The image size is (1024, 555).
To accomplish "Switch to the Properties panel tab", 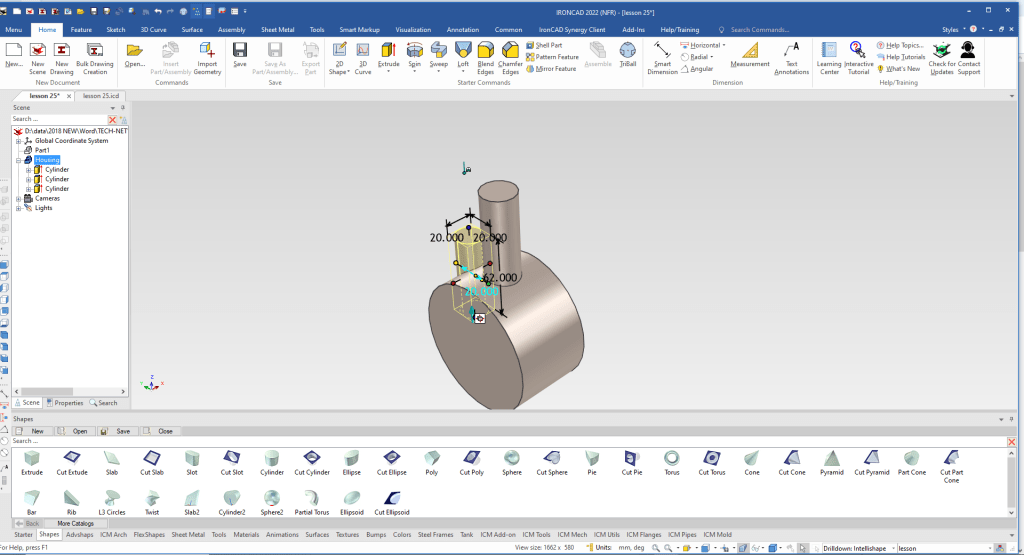I will click(65, 403).
